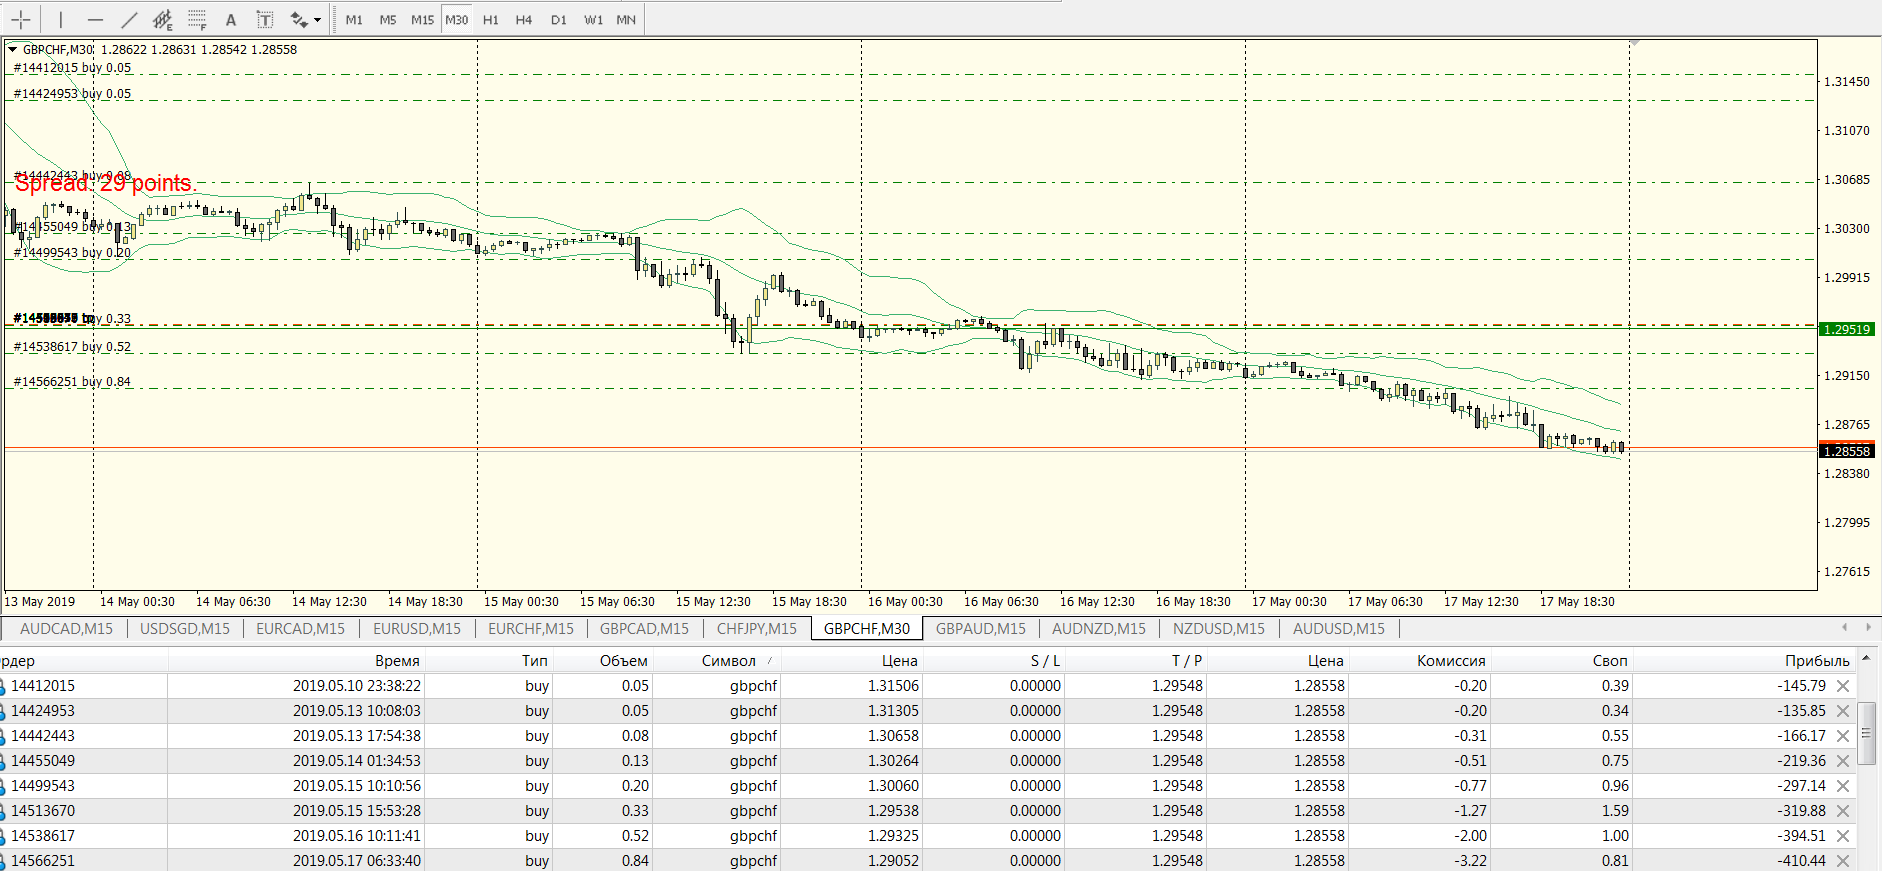This screenshot has height=871, width=1882.
Task: Open the NZDUSD,M15 chart tab
Action: (x=1219, y=629)
